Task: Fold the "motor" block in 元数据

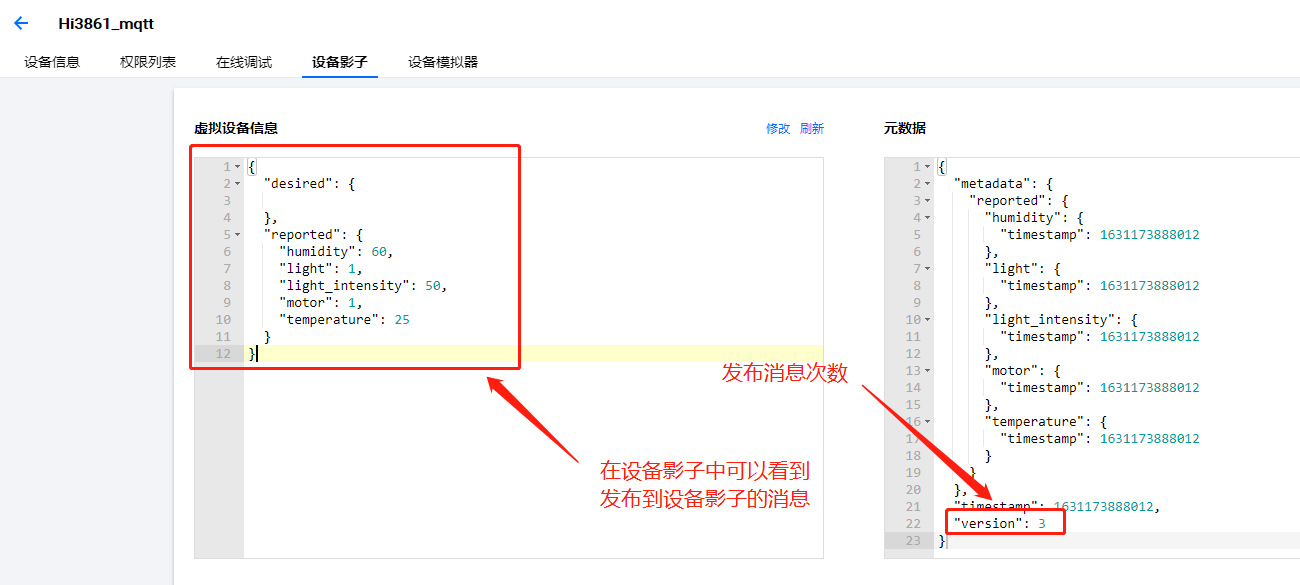Action: (x=927, y=371)
